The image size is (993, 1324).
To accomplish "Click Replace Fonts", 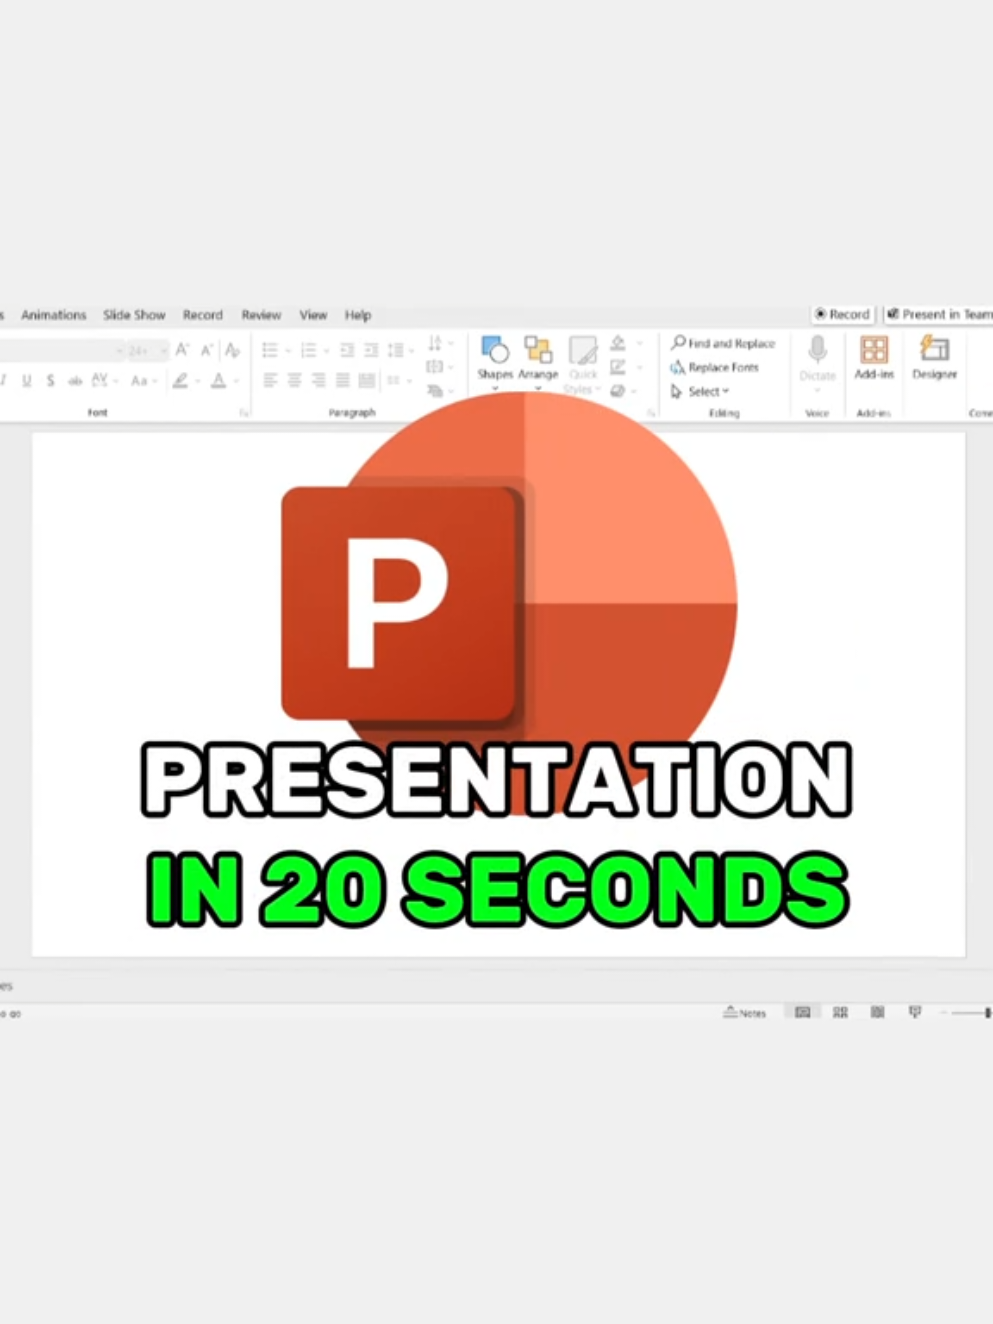I will point(715,367).
